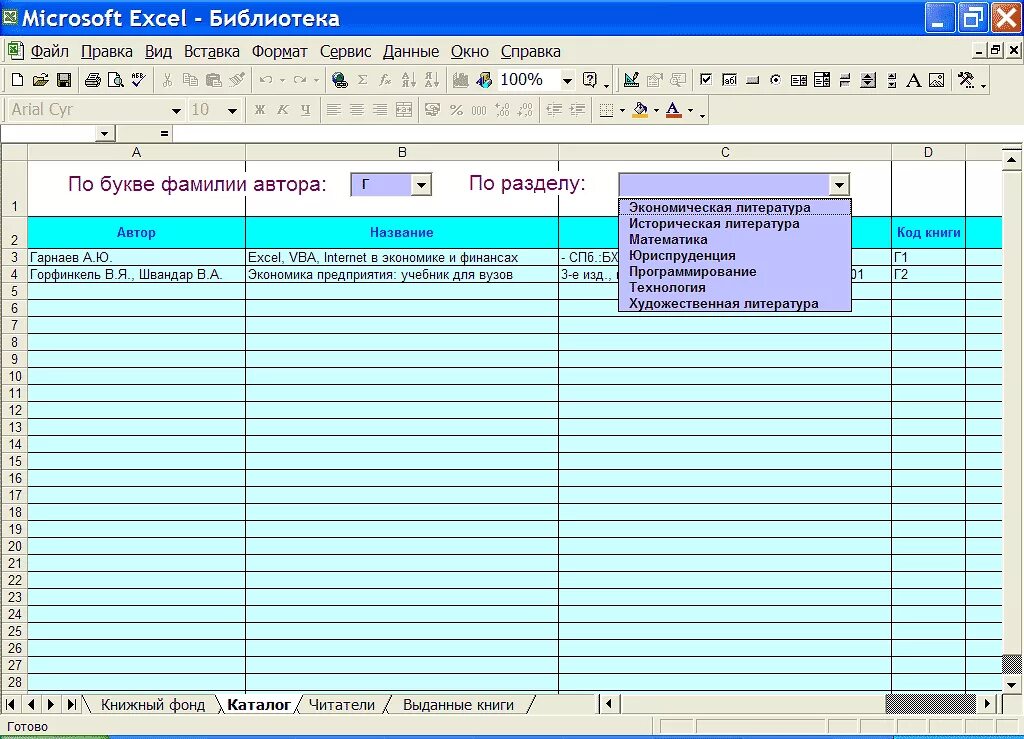
Task: Sort descending with the Я-А icon
Action: coord(432,80)
